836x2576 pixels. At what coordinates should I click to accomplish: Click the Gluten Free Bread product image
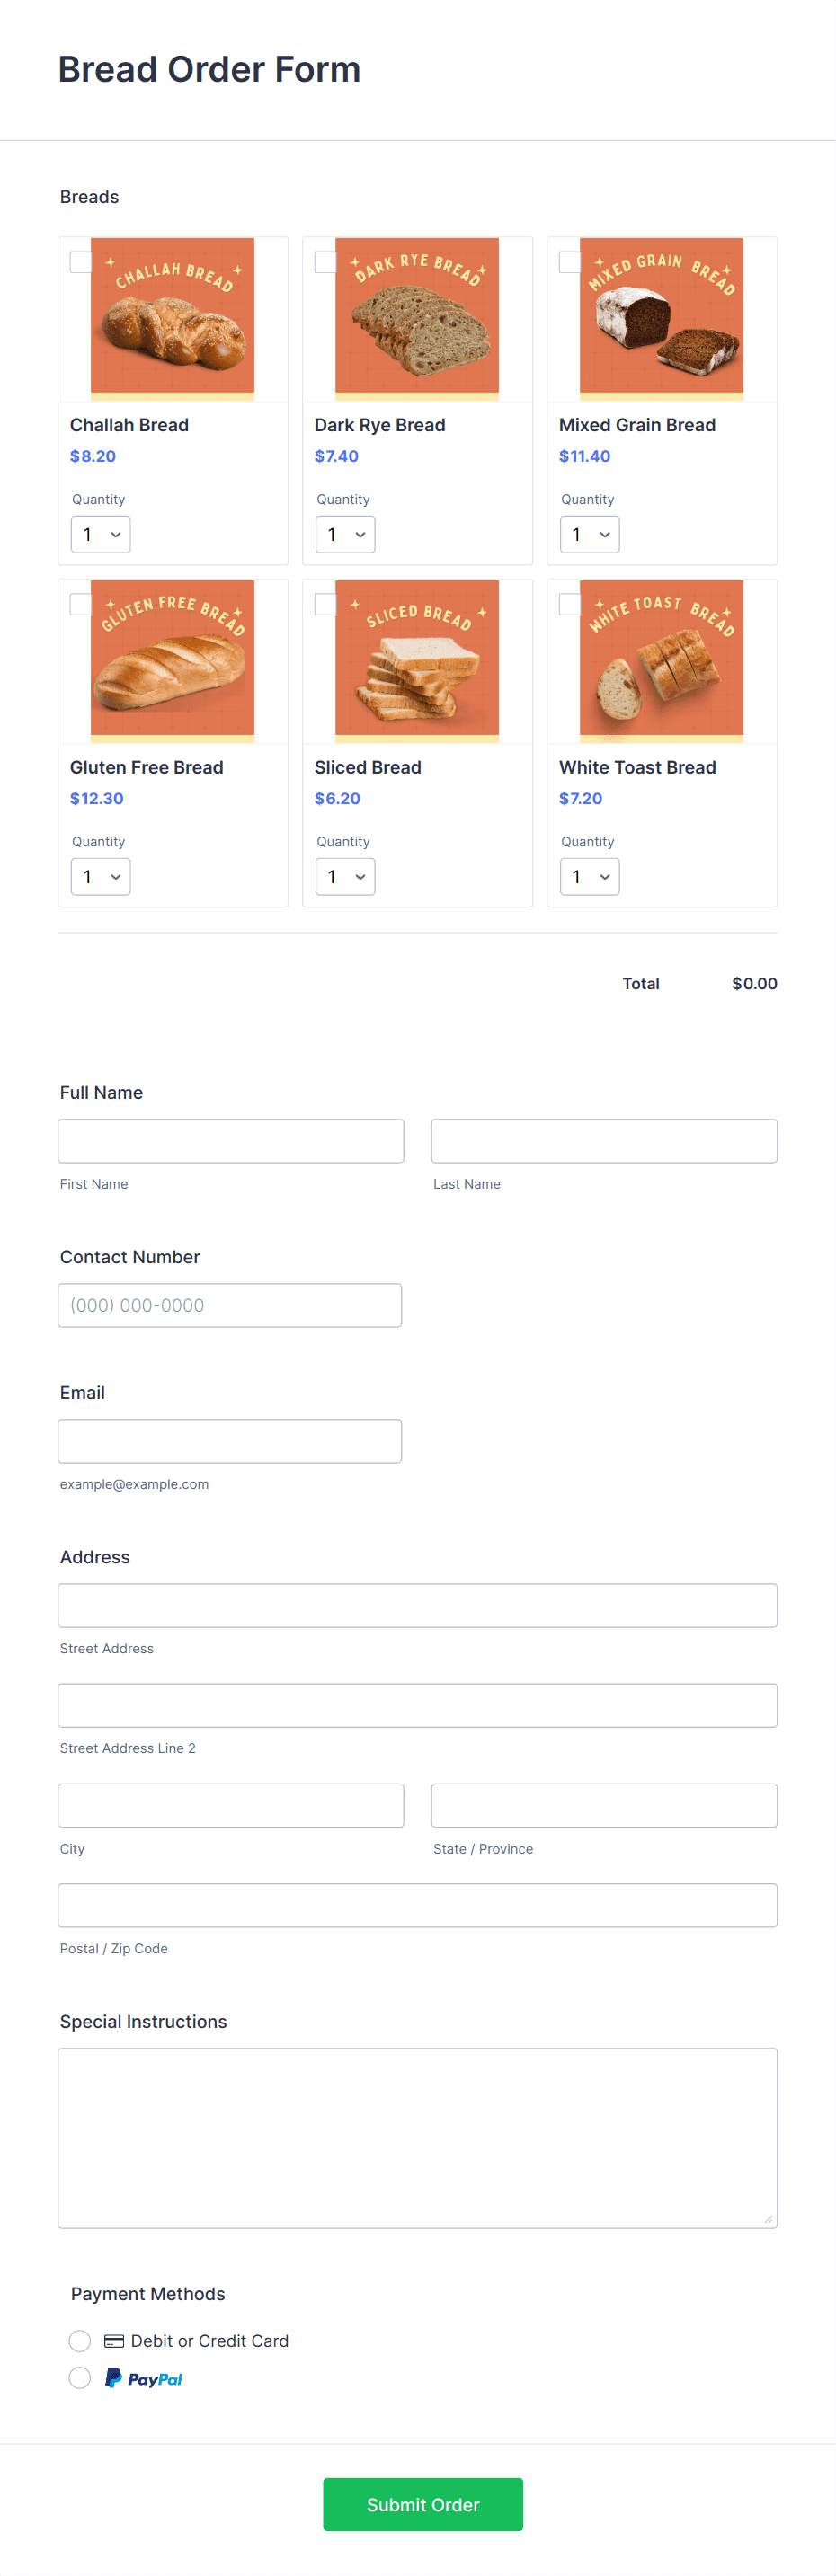[x=172, y=659]
